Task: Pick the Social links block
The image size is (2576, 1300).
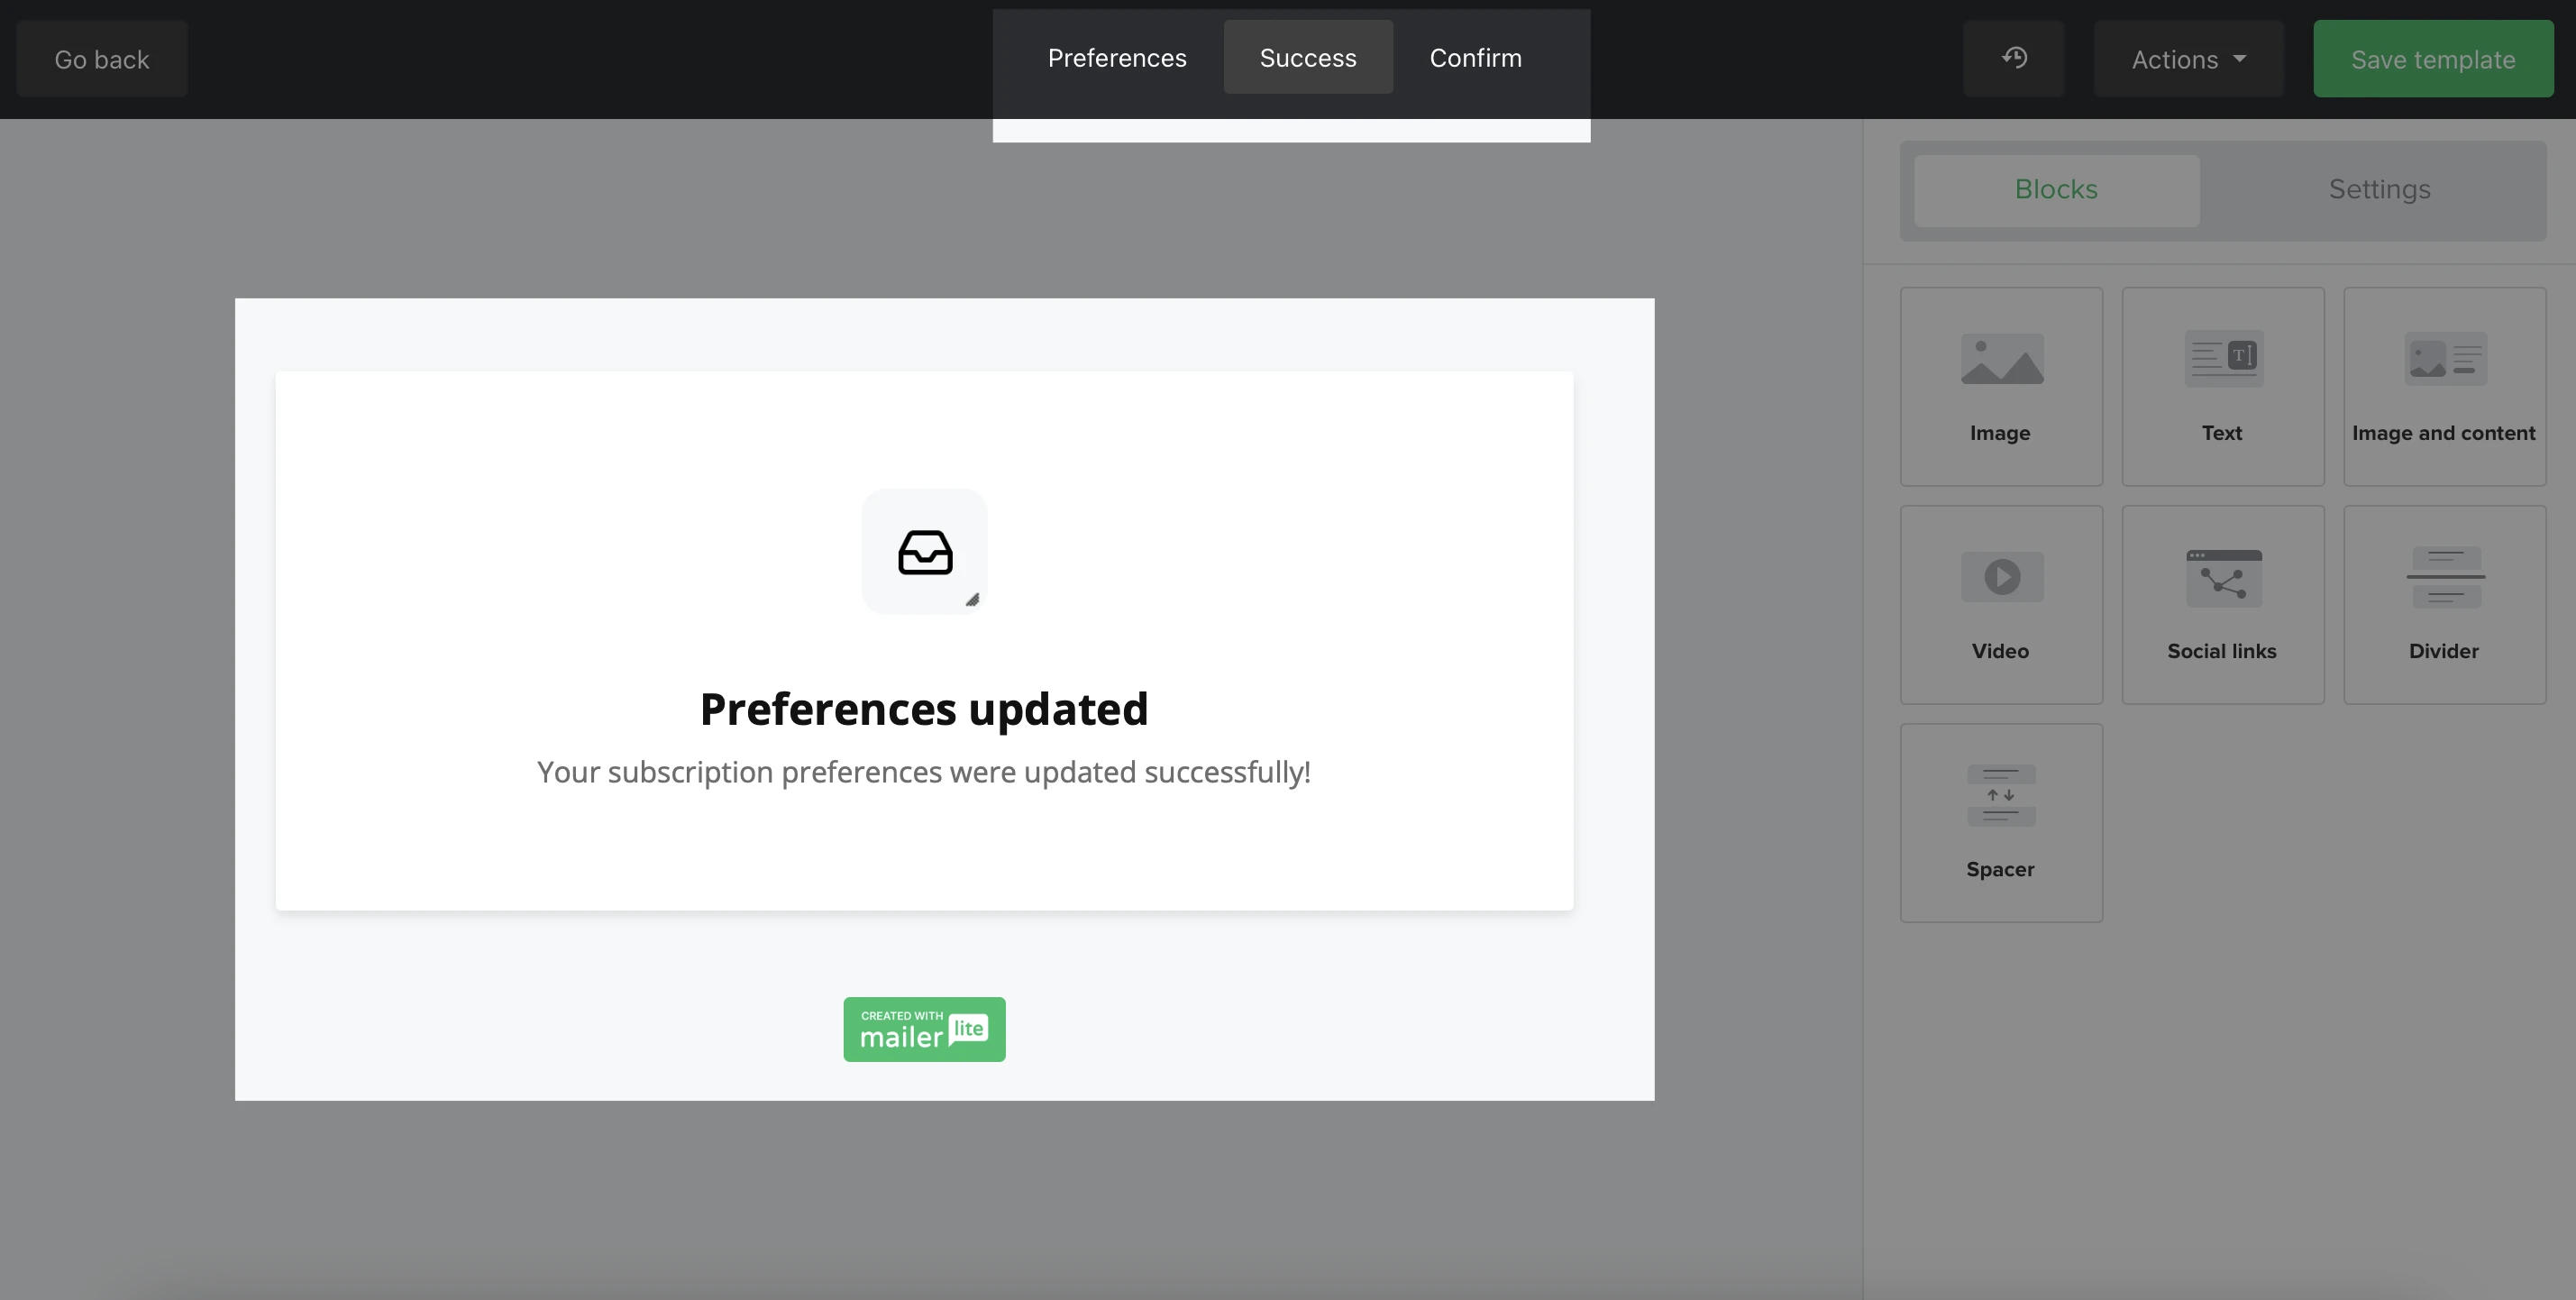Action: (x=2223, y=604)
